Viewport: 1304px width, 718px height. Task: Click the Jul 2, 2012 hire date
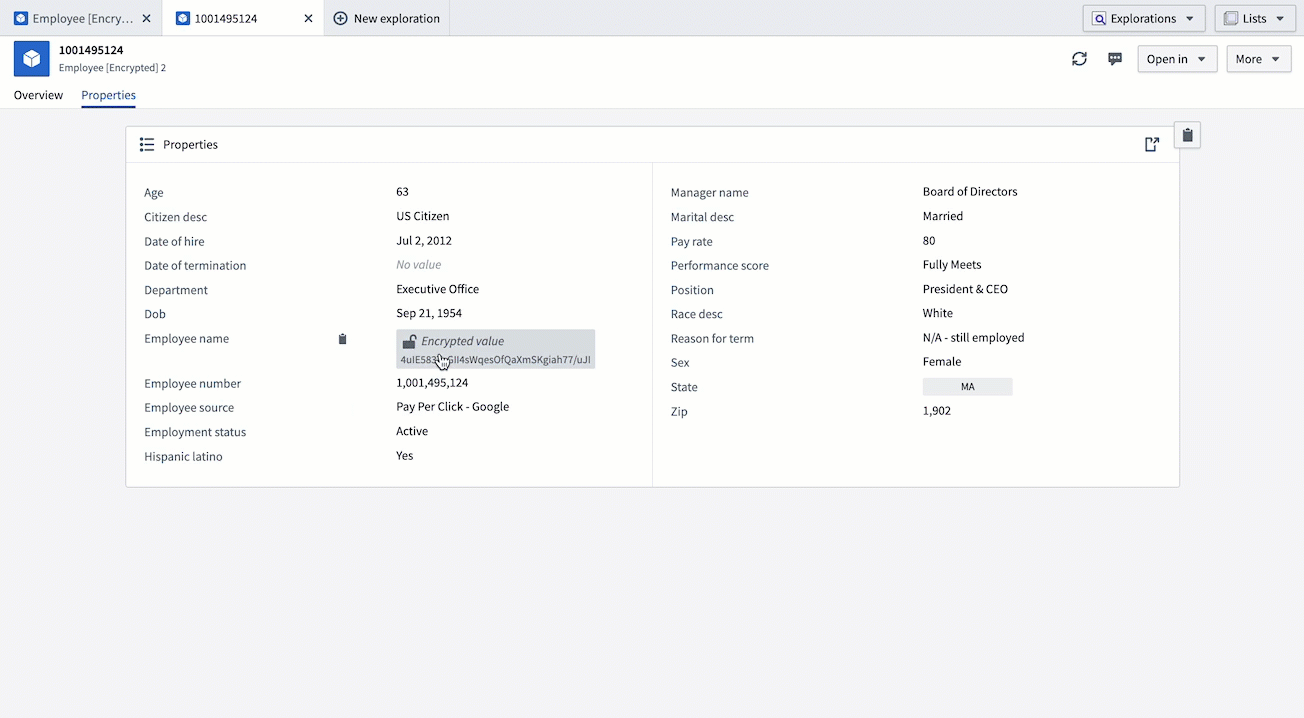click(x=424, y=241)
